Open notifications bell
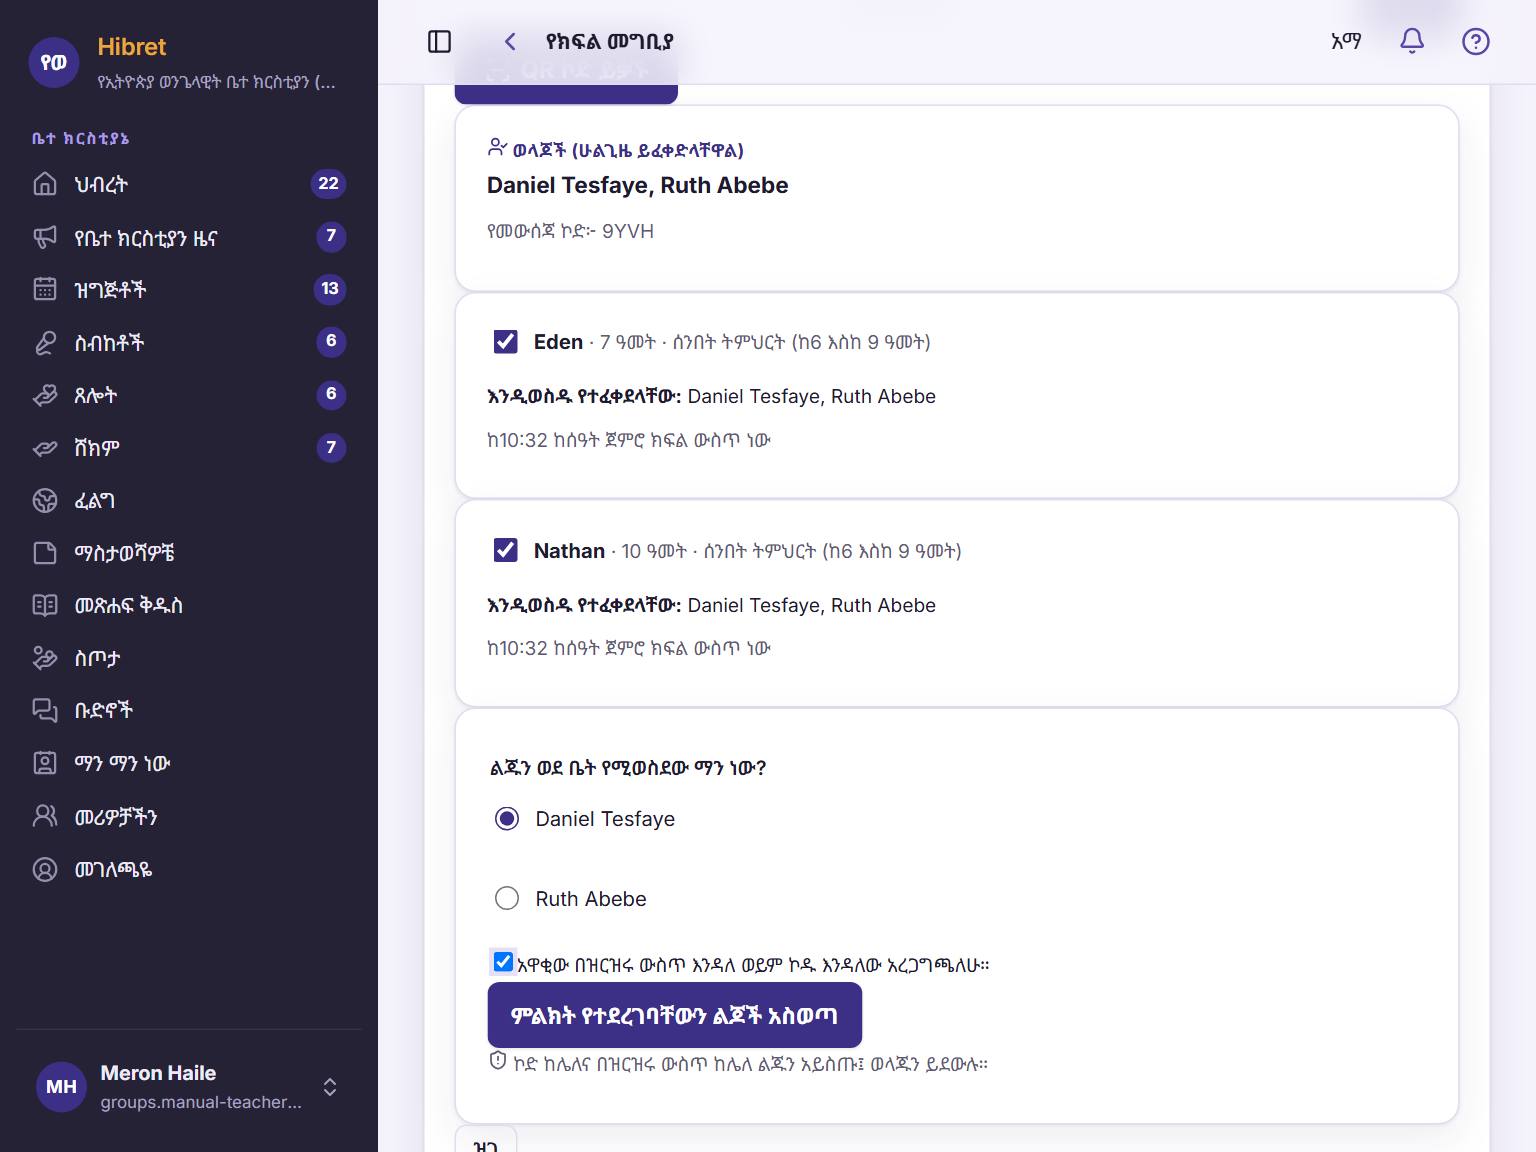The height and width of the screenshot is (1152, 1536). click(1412, 41)
